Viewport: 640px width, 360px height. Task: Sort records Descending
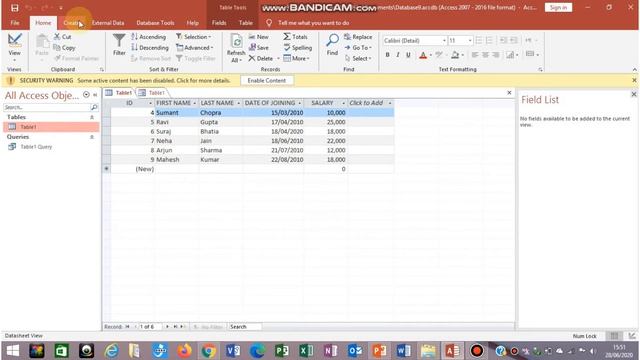(150, 48)
